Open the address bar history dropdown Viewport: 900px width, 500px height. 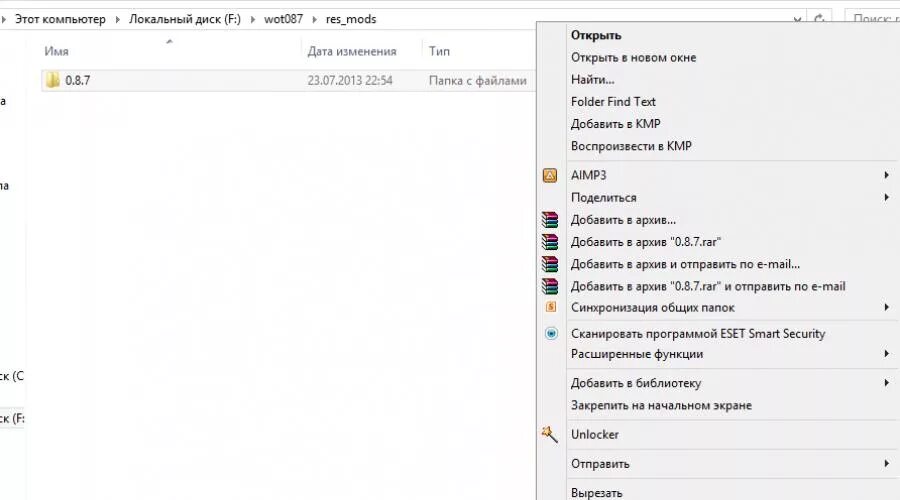point(798,20)
